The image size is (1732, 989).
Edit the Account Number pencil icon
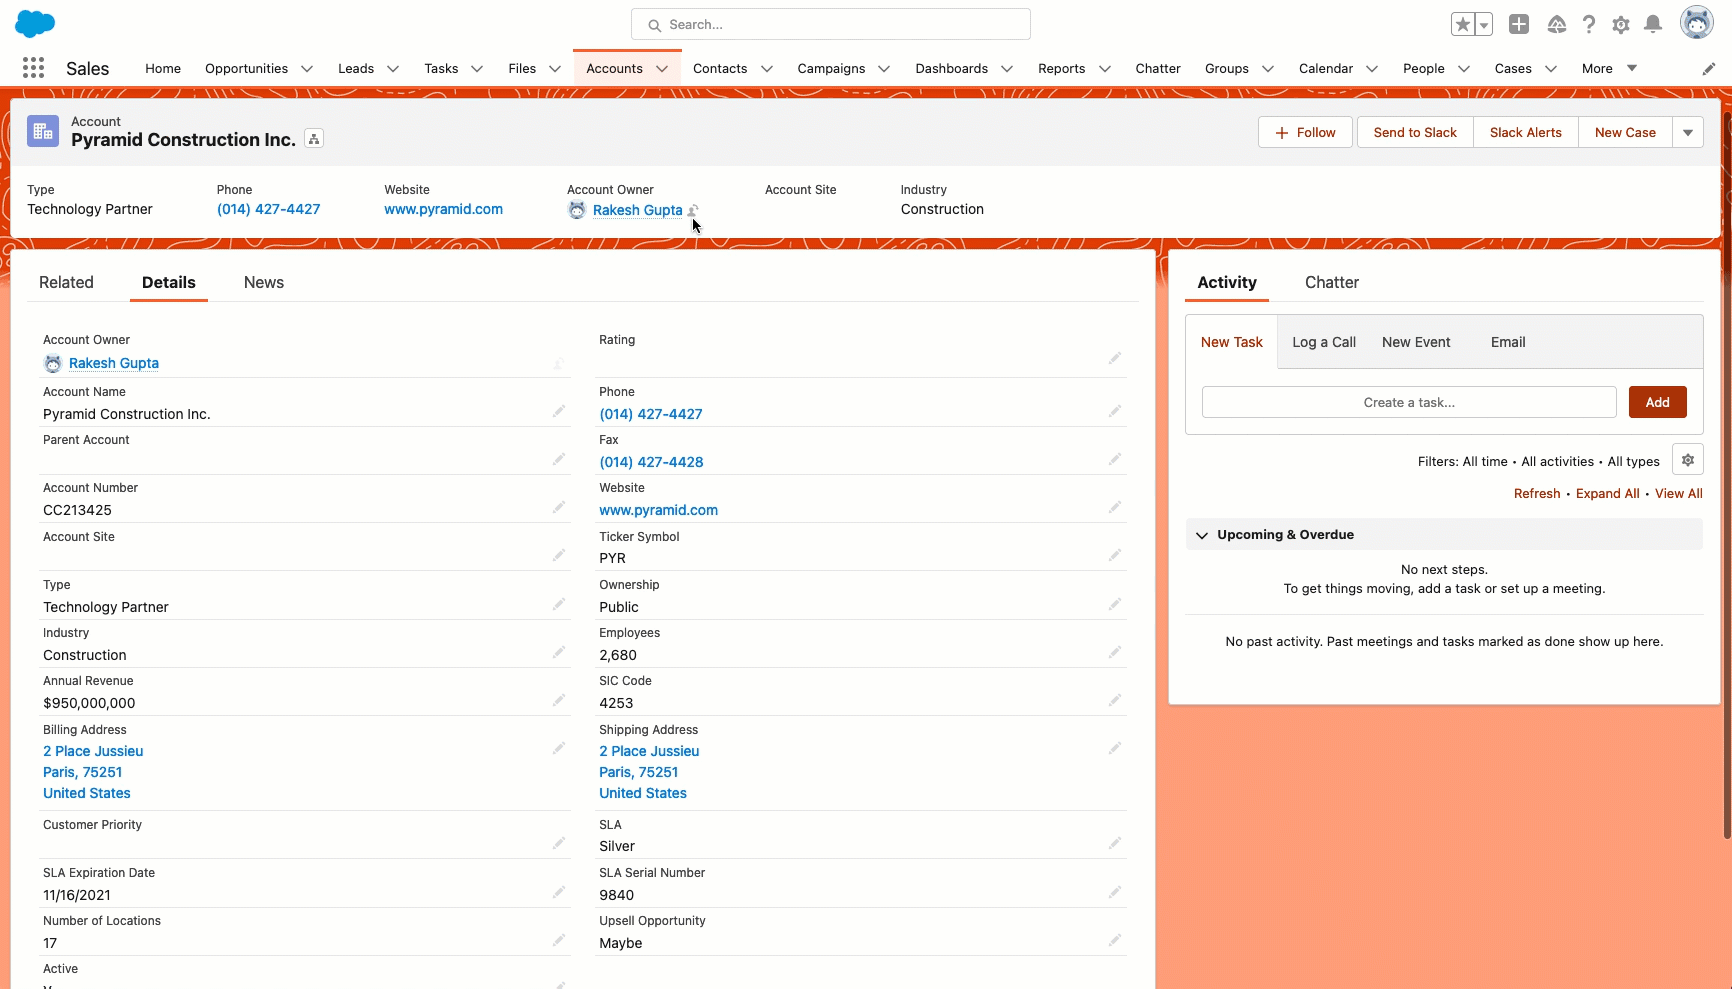pyautogui.click(x=559, y=507)
